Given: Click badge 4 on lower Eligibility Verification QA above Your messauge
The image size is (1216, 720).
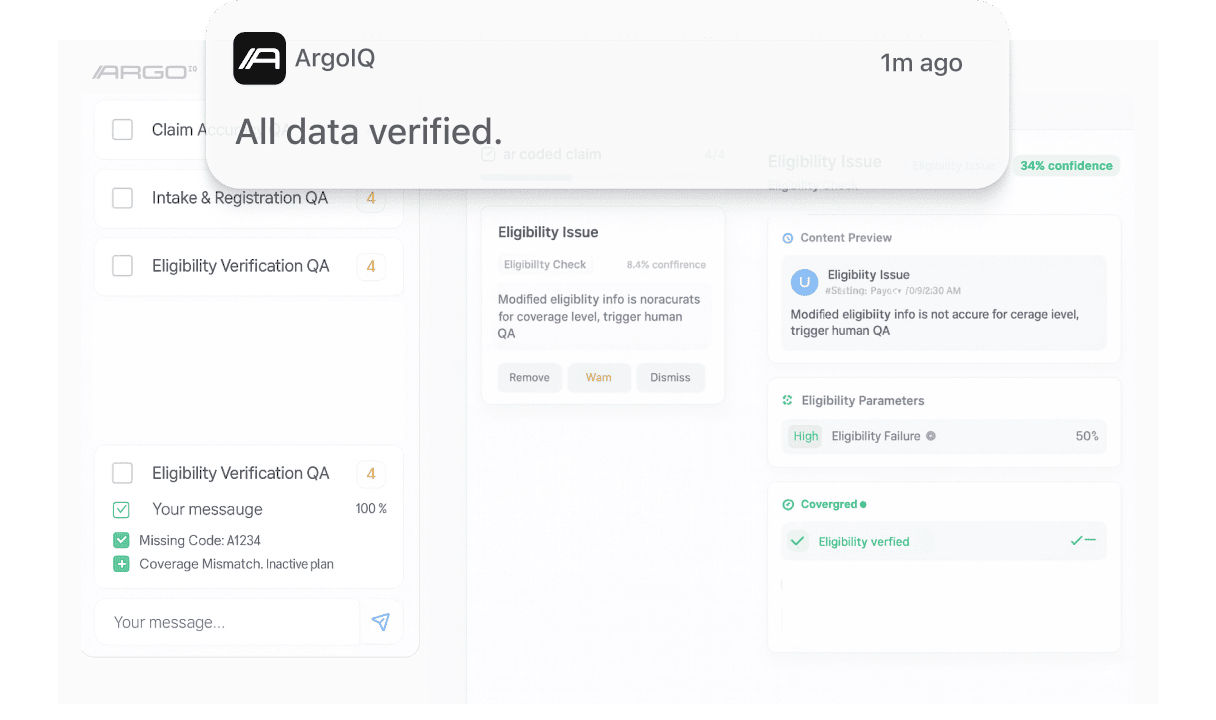Looking at the screenshot, I should coord(371,473).
